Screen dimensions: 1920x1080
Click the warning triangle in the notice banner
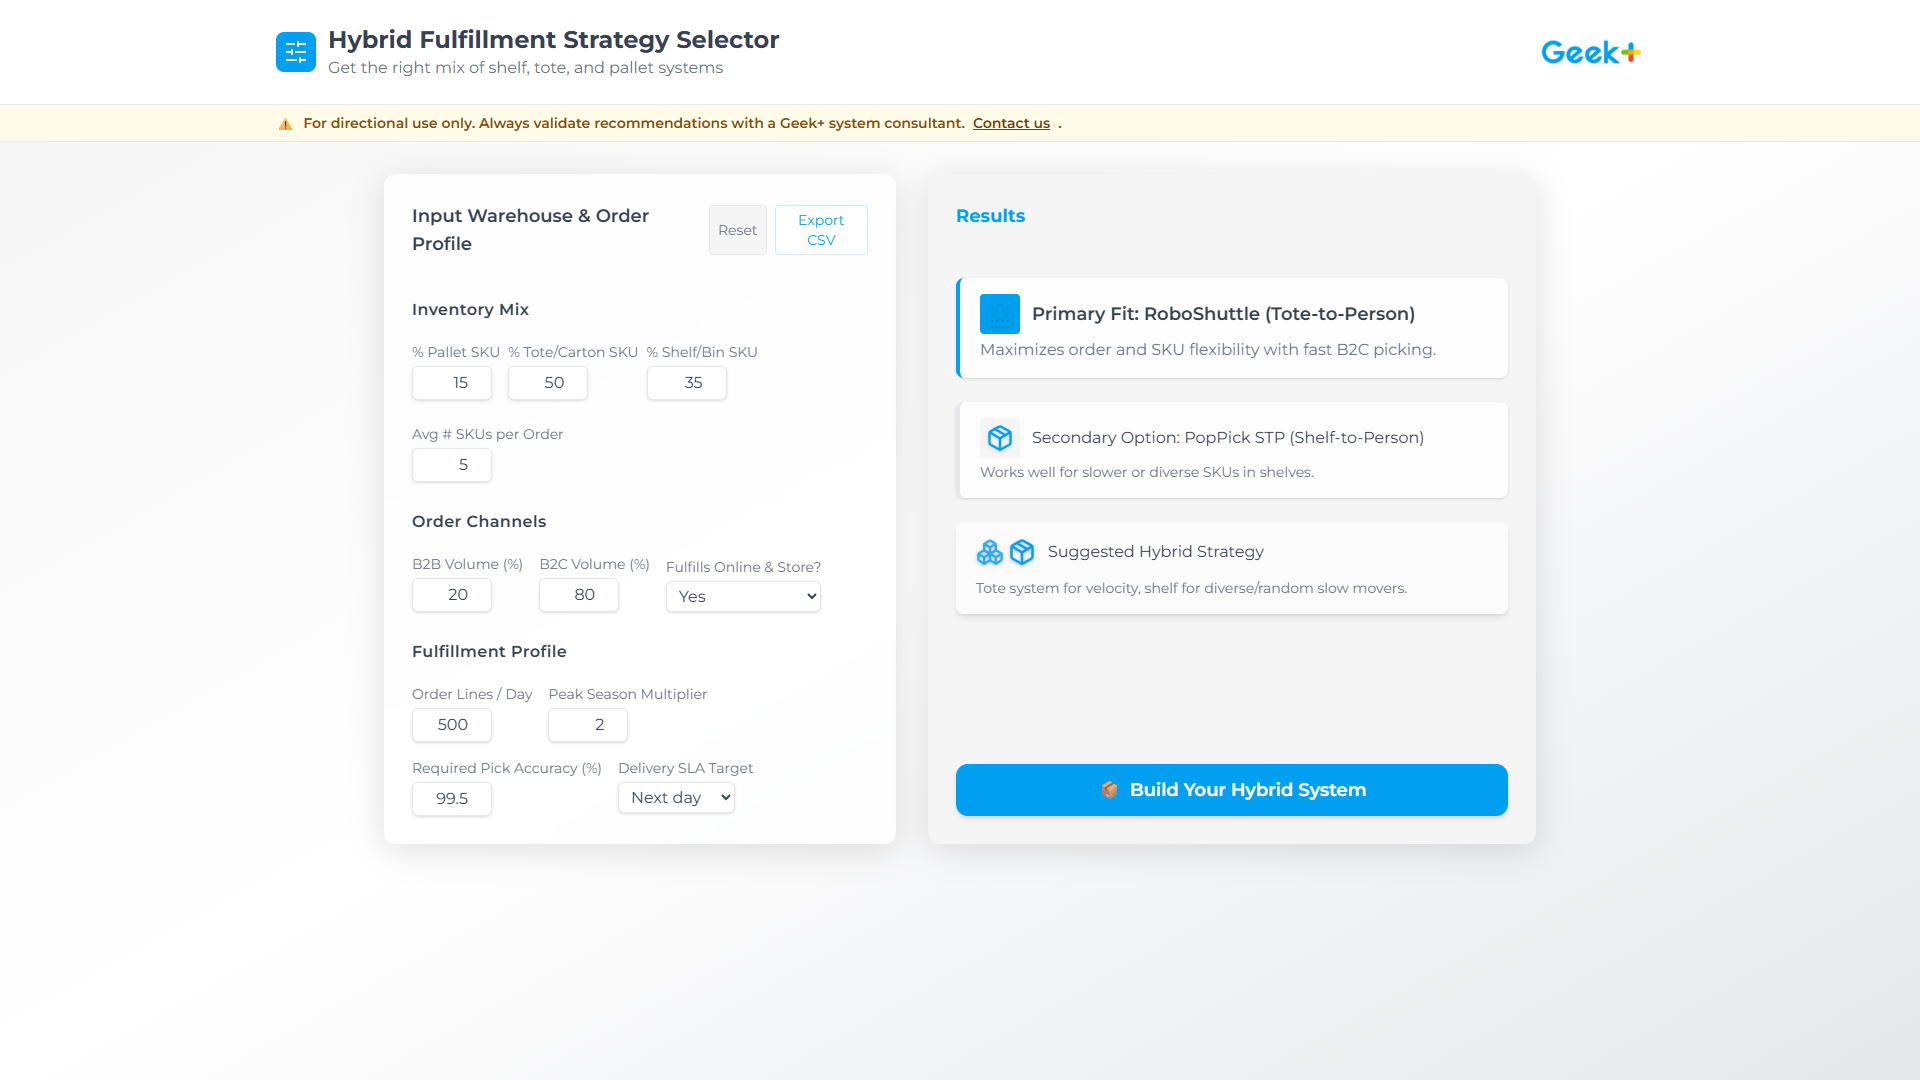[285, 123]
